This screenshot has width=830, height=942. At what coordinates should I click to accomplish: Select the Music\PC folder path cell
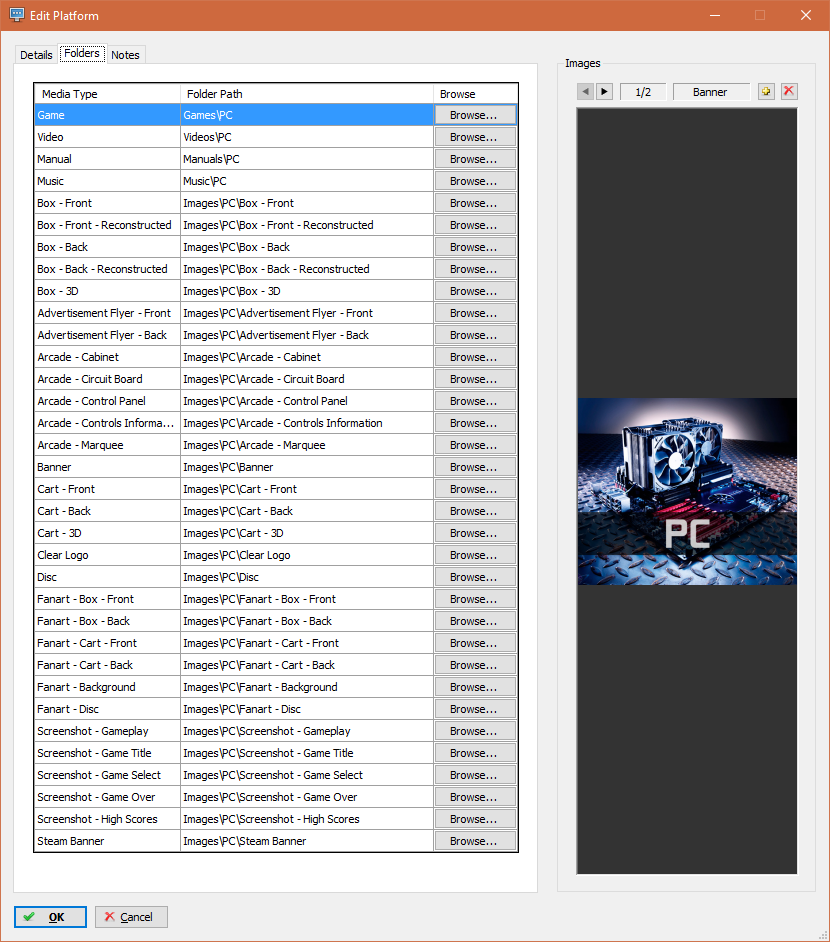tap(307, 181)
